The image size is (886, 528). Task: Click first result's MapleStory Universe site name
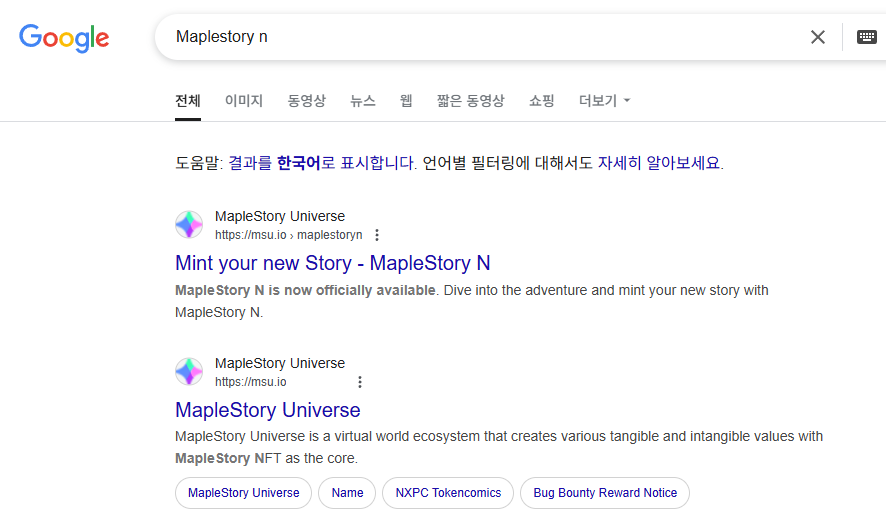pyautogui.click(x=280, y=217)
